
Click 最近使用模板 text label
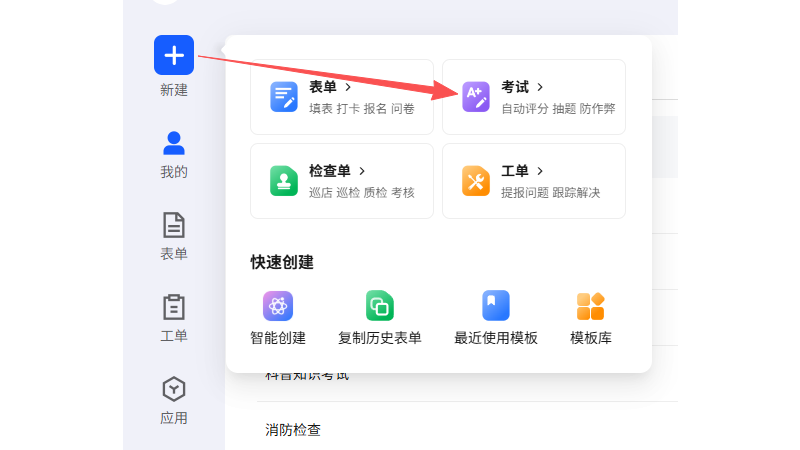pos(495,338)
